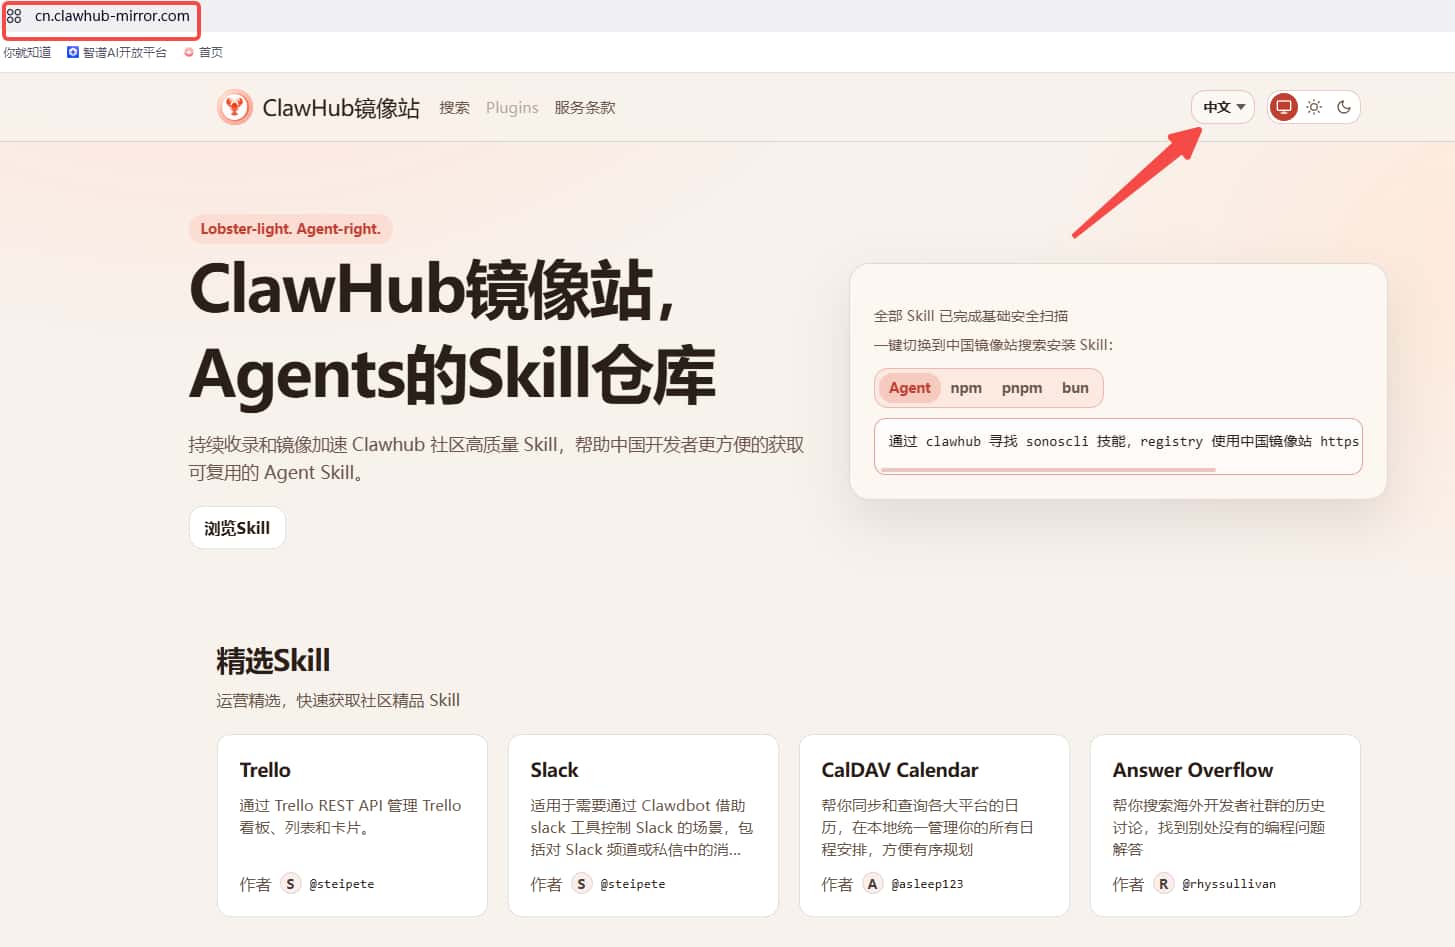Switch to light theme sun icon
Image resolution: width=1455 pixels, height=947 pixels.
tap(1314, 107)
